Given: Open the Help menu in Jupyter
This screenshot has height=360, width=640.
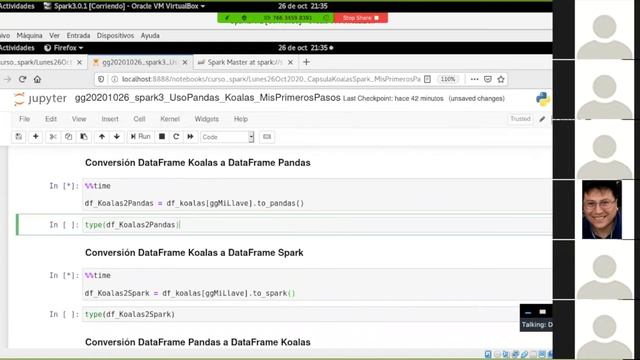Looking at the screenshot, I should point(241,119).
